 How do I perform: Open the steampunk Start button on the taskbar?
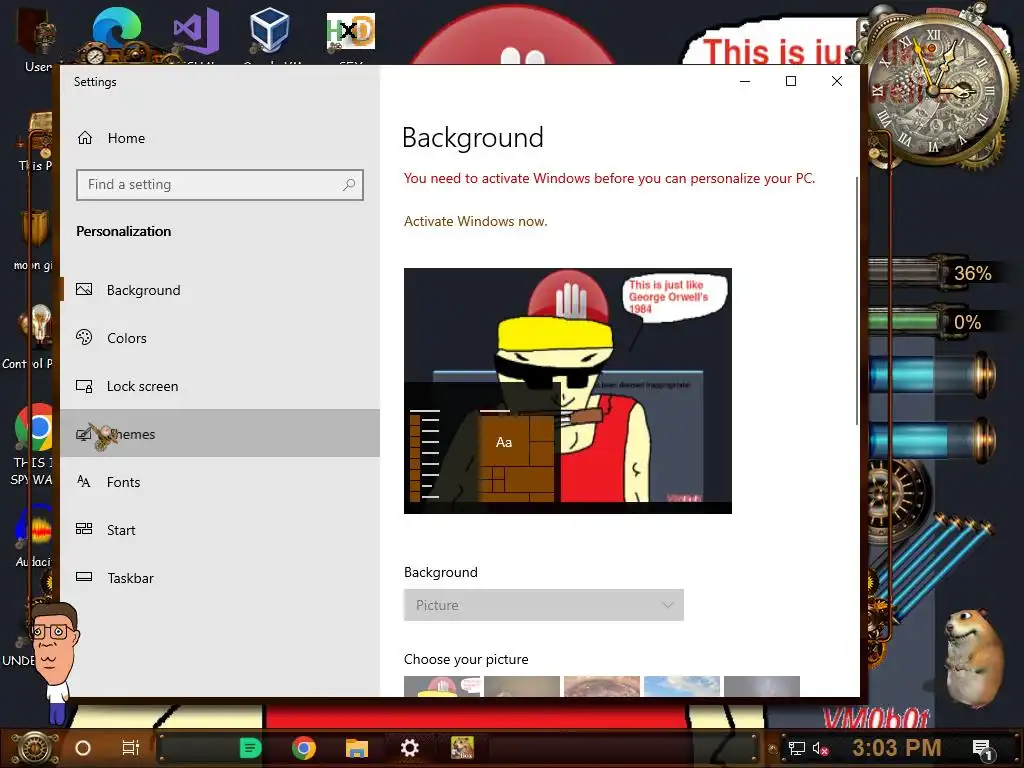[x=35, y=748]
